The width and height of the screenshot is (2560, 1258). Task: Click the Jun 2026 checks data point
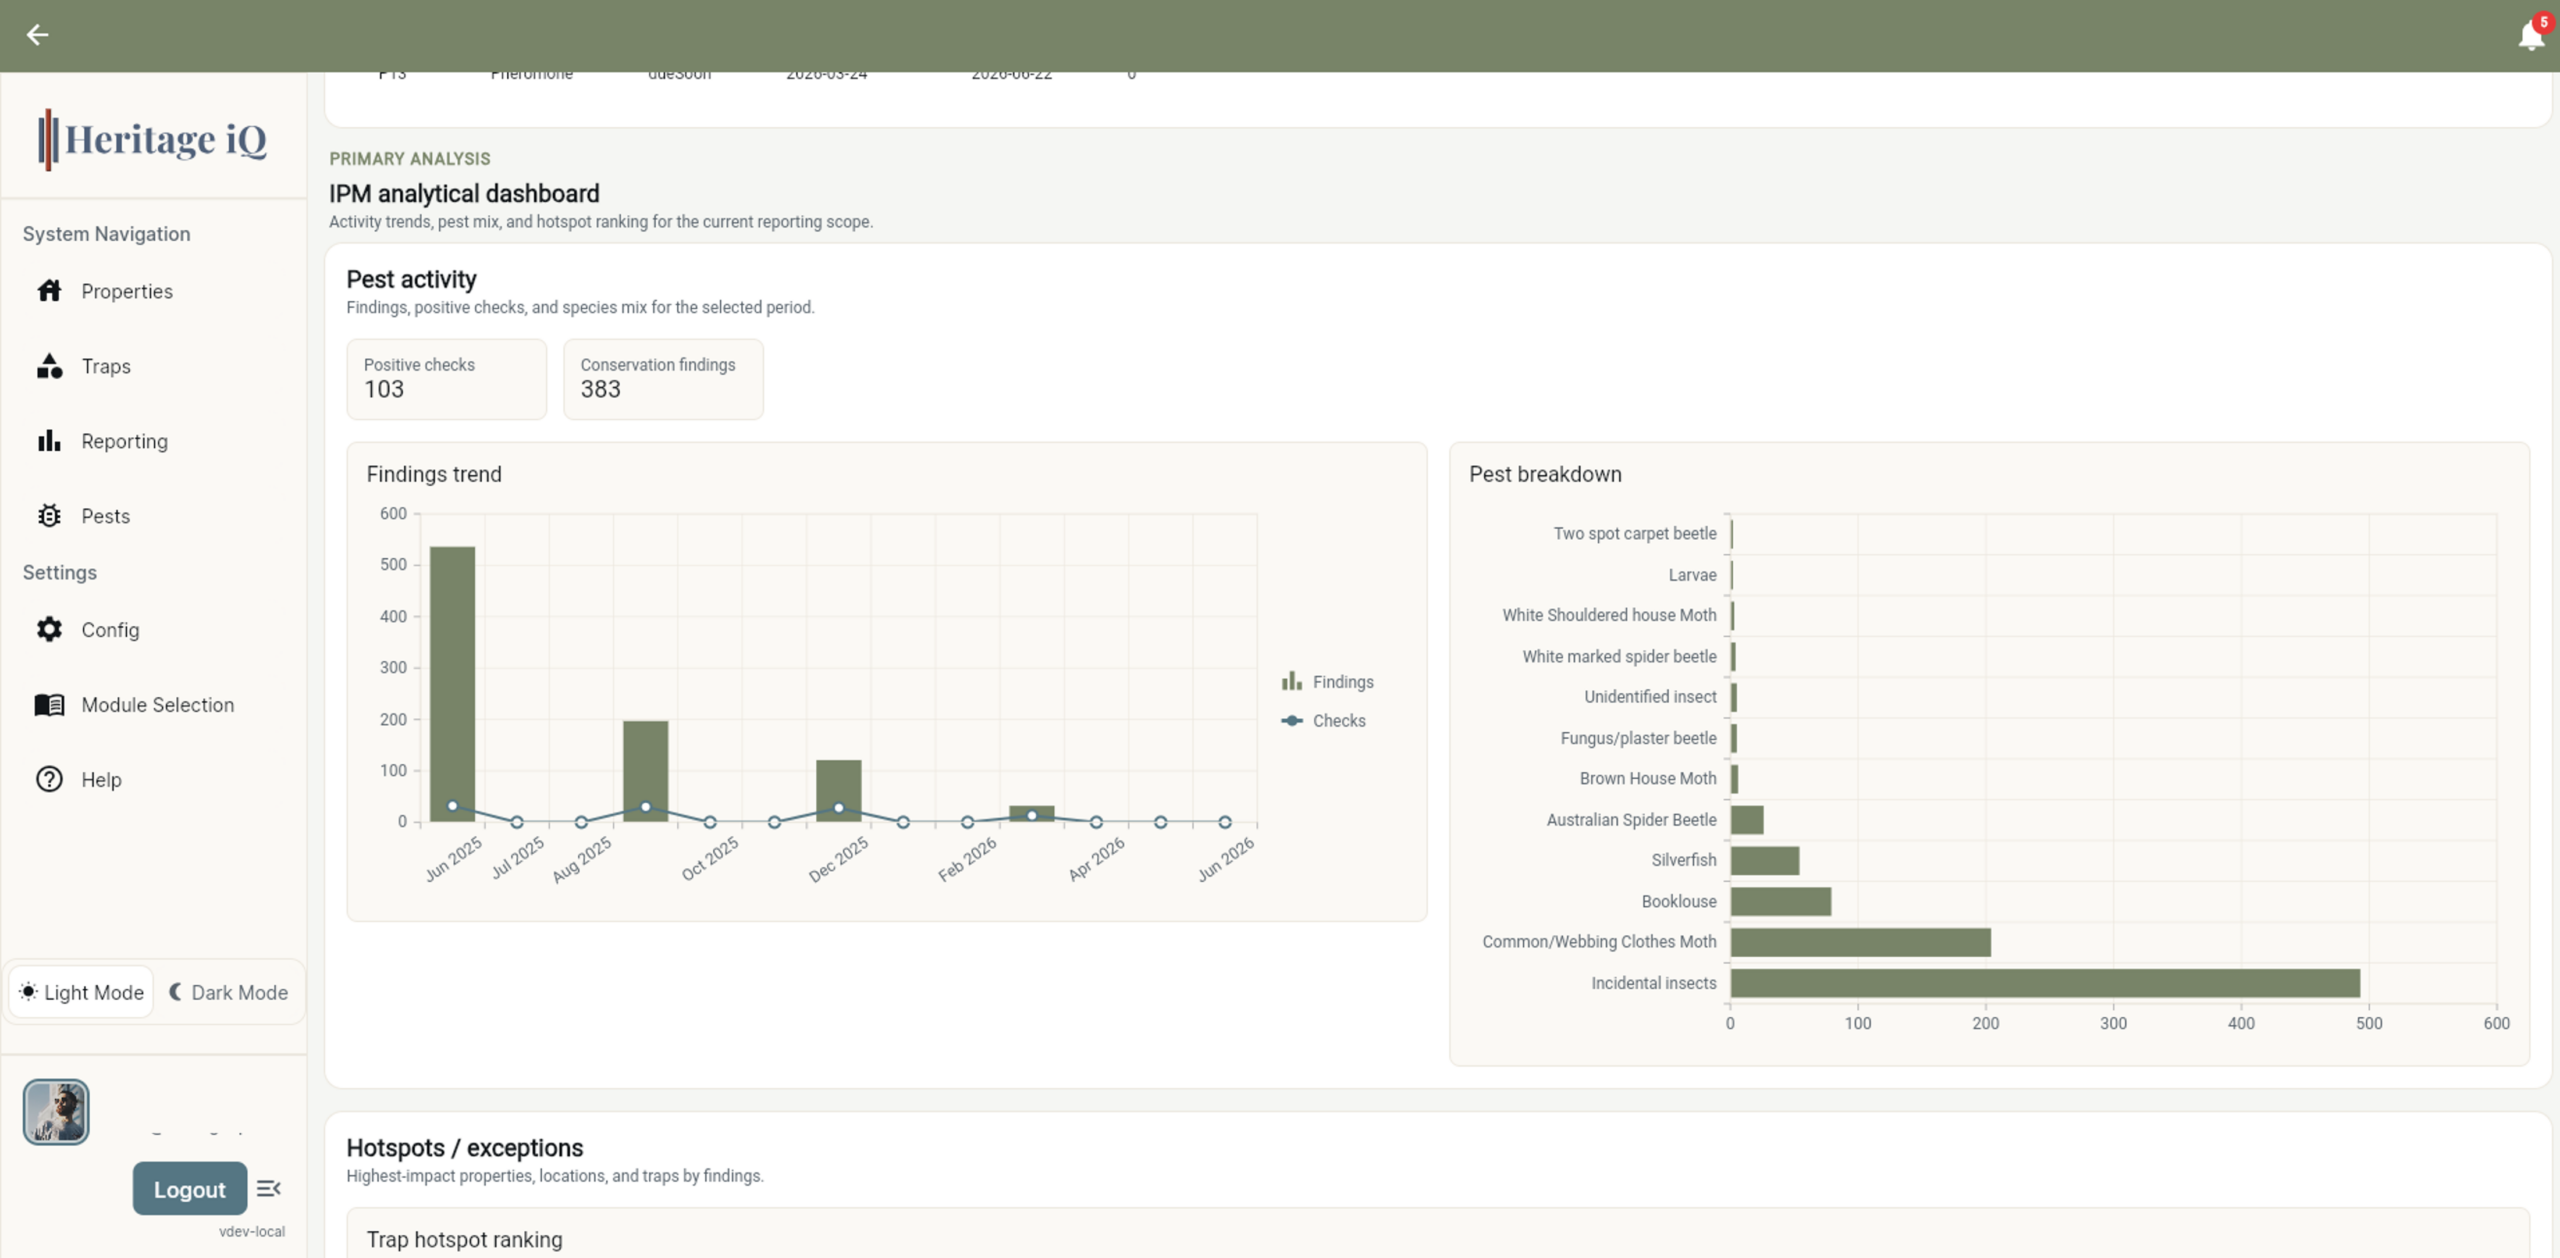click(x=1225, y=822)
